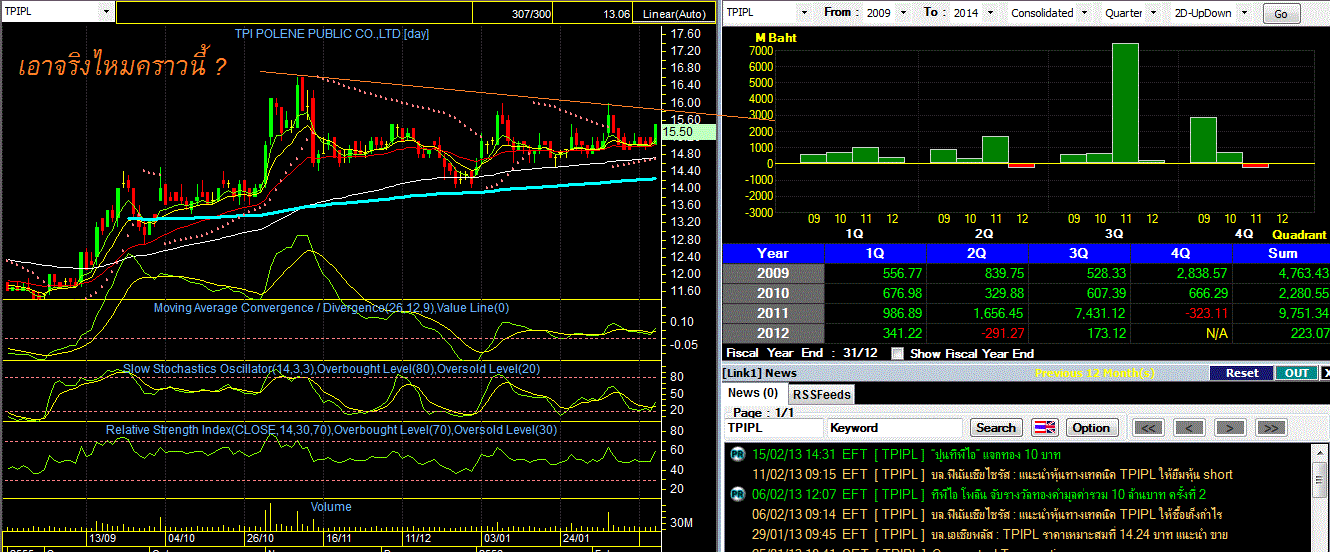
Task: Click the 15.50 current price label
Action: click(x=686, y=131)
